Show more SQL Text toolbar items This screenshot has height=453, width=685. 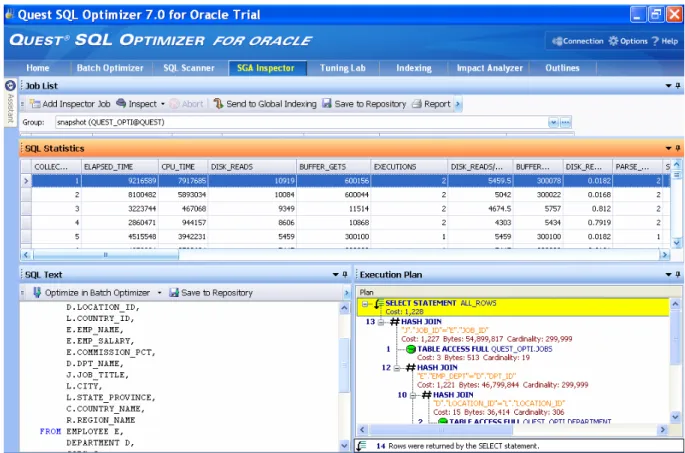click(347, 293)
